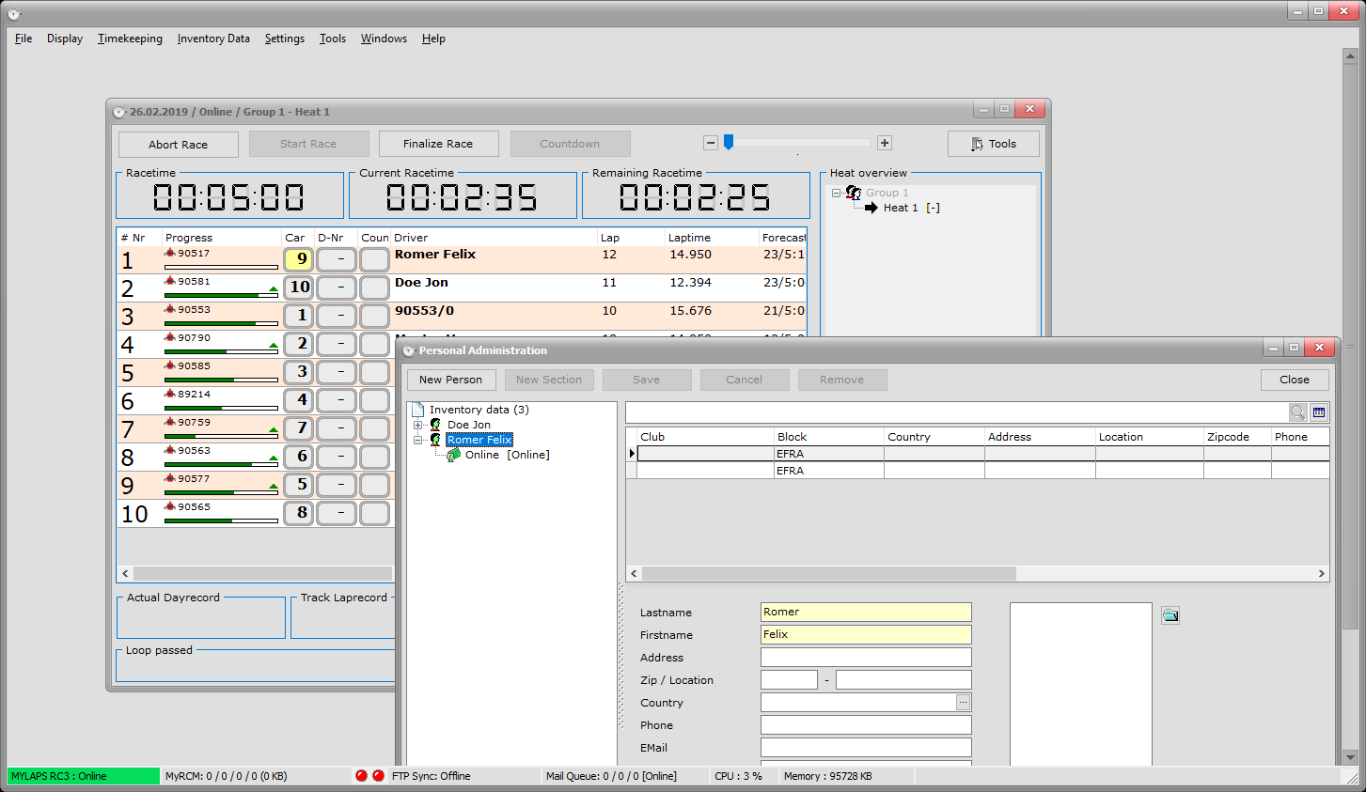Click into the Lastname field containing Romer
This screenshot has width=1366, height=792.
click(865, 612)
